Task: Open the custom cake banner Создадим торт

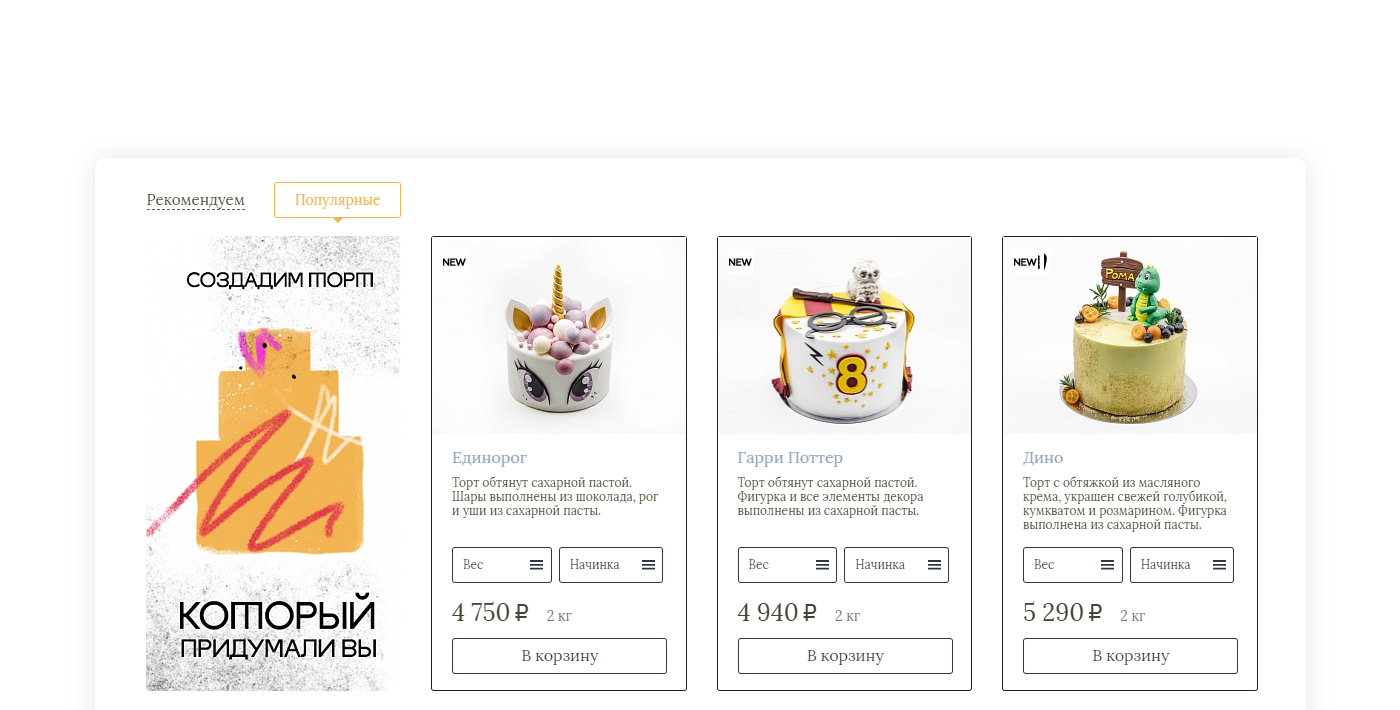Action: (273, 463)
